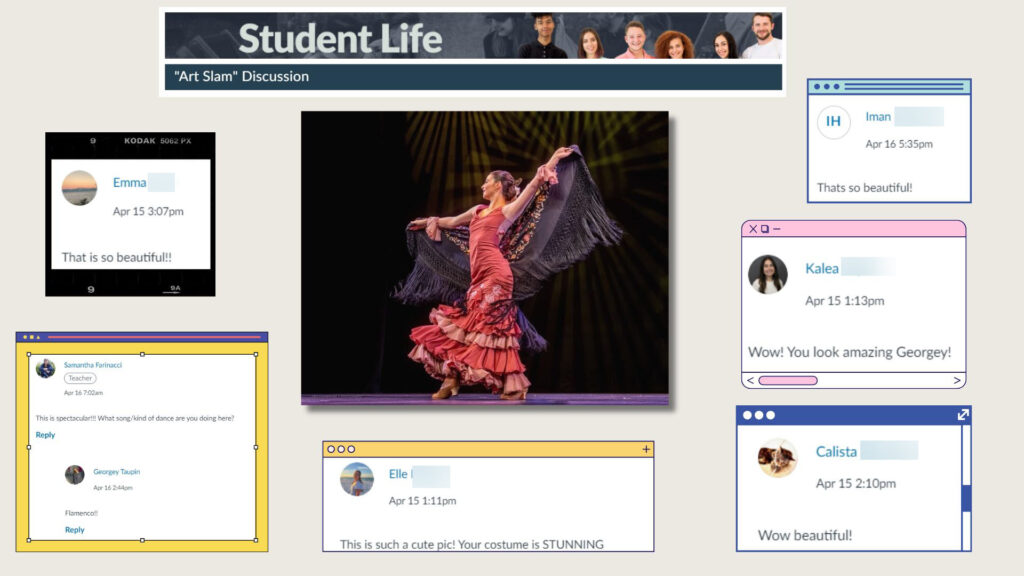Click the "Art Slam" Discussion title bar

[x=472, y=77]
